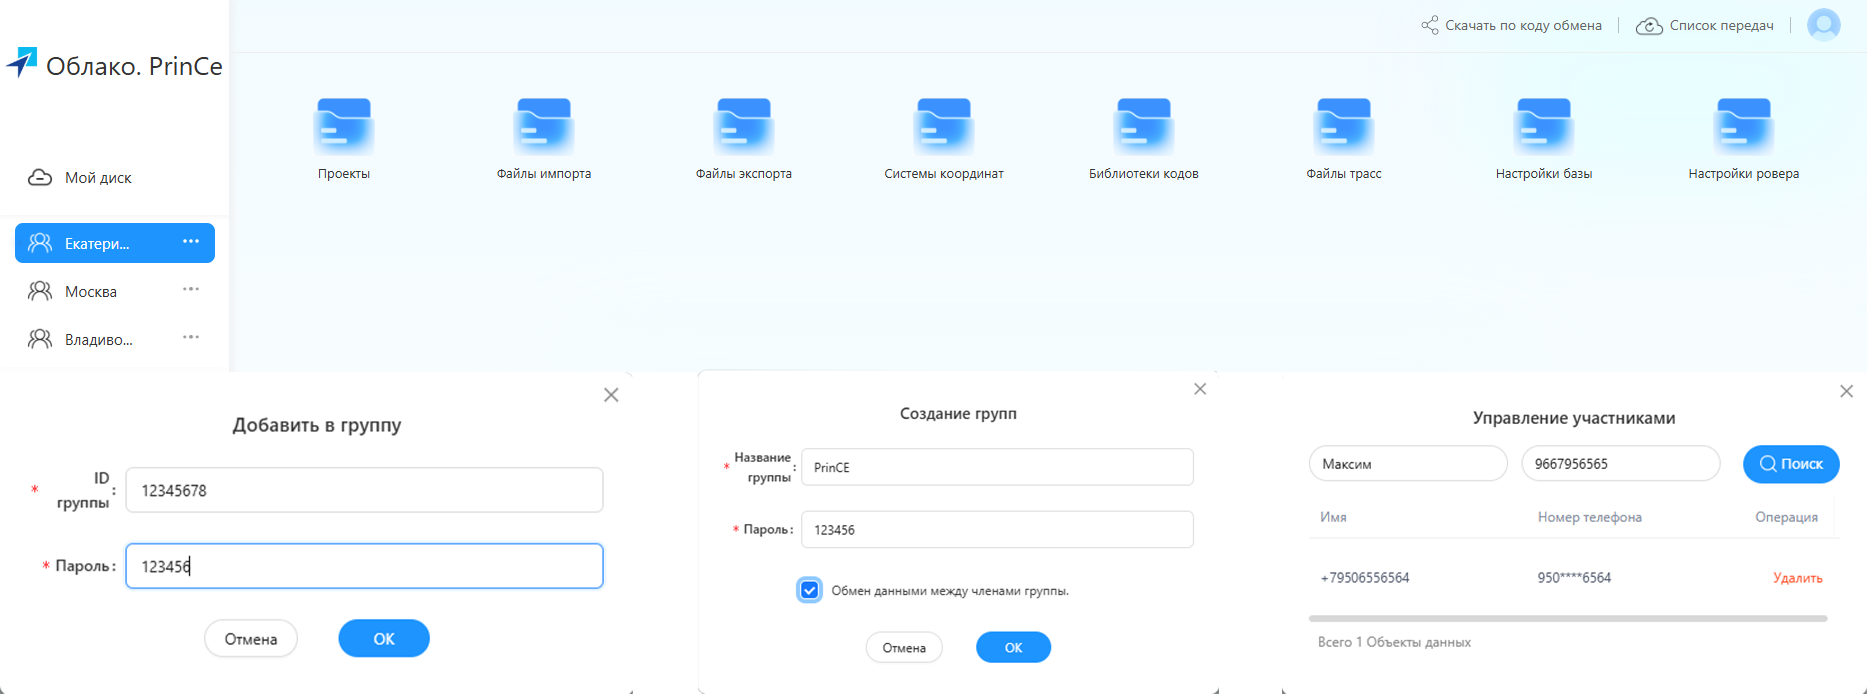Click the cloud icon beside Список передач

1649,26
